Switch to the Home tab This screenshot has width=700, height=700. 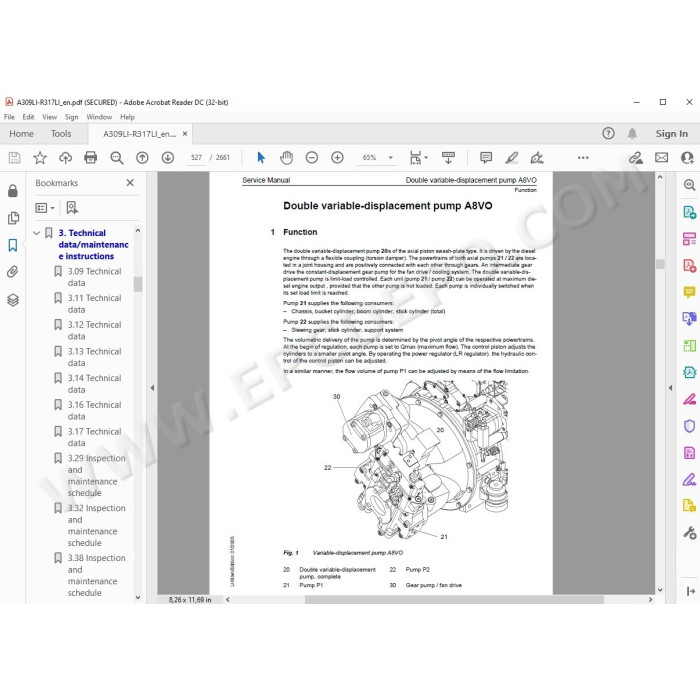(21, 133)
